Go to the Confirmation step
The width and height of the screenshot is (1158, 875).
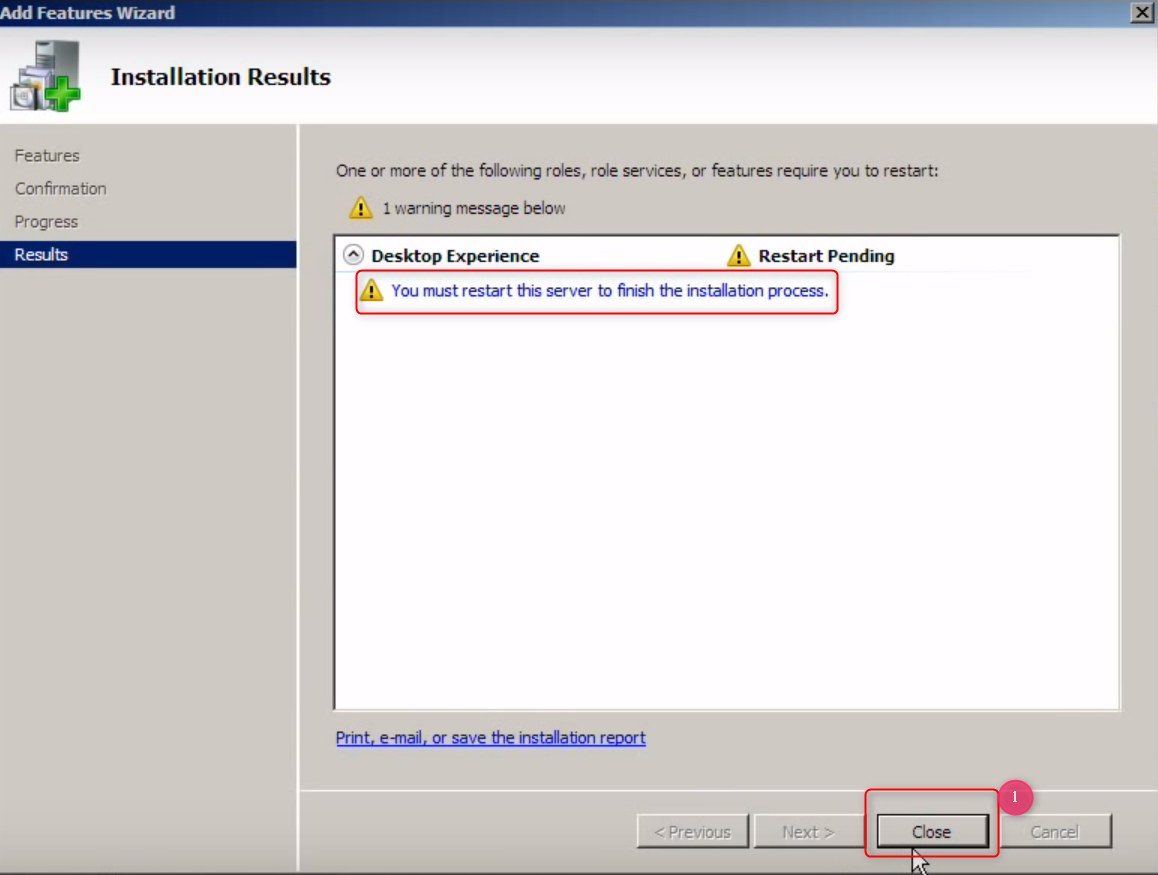pyautogui.click(x=60, y=189)
